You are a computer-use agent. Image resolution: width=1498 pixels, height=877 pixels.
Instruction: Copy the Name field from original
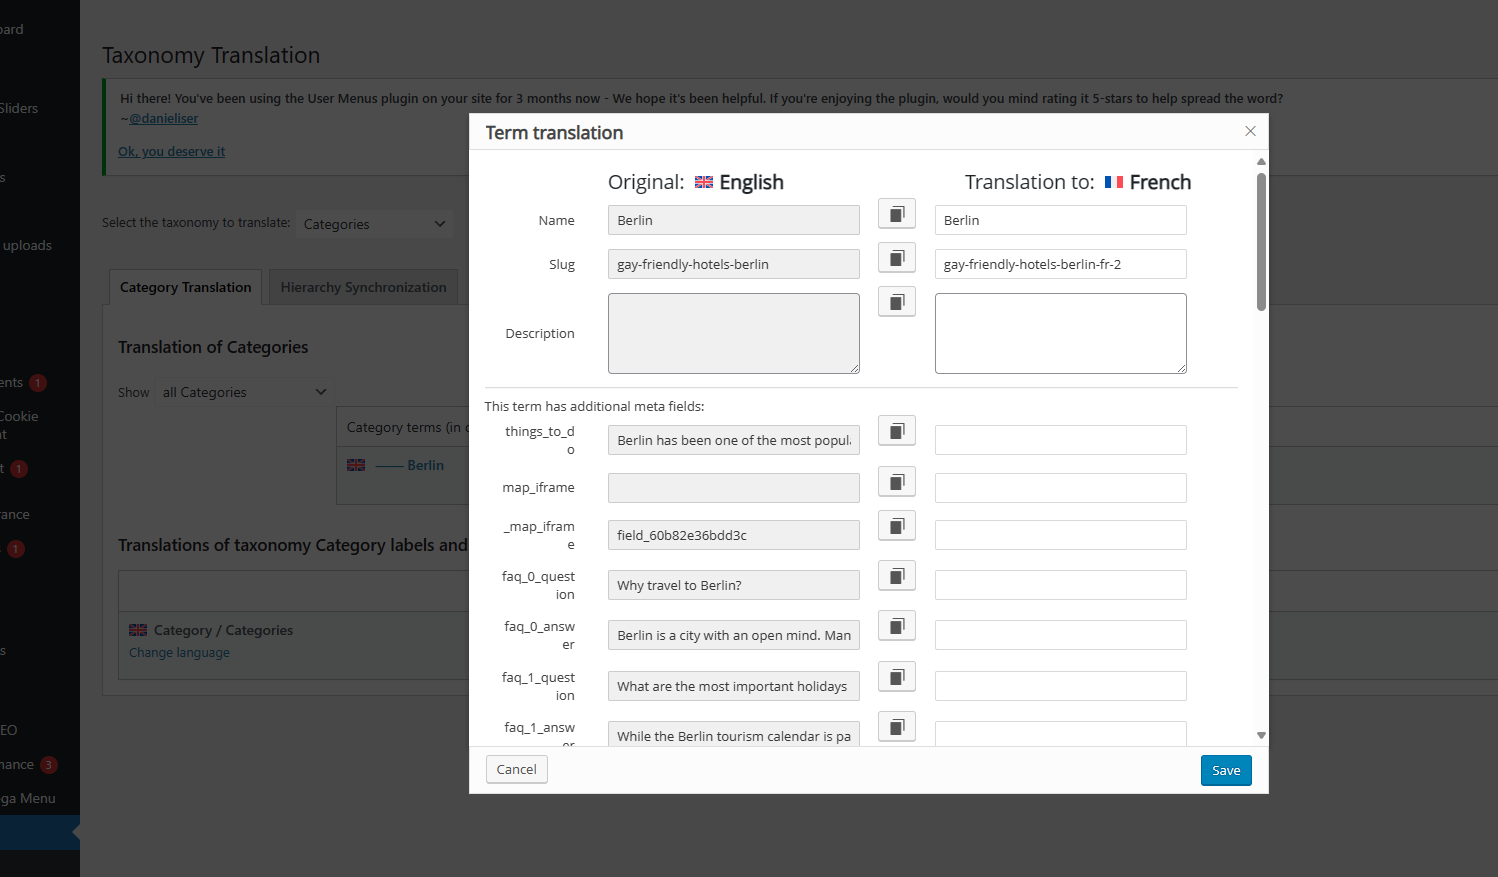(x=897, y=213)
